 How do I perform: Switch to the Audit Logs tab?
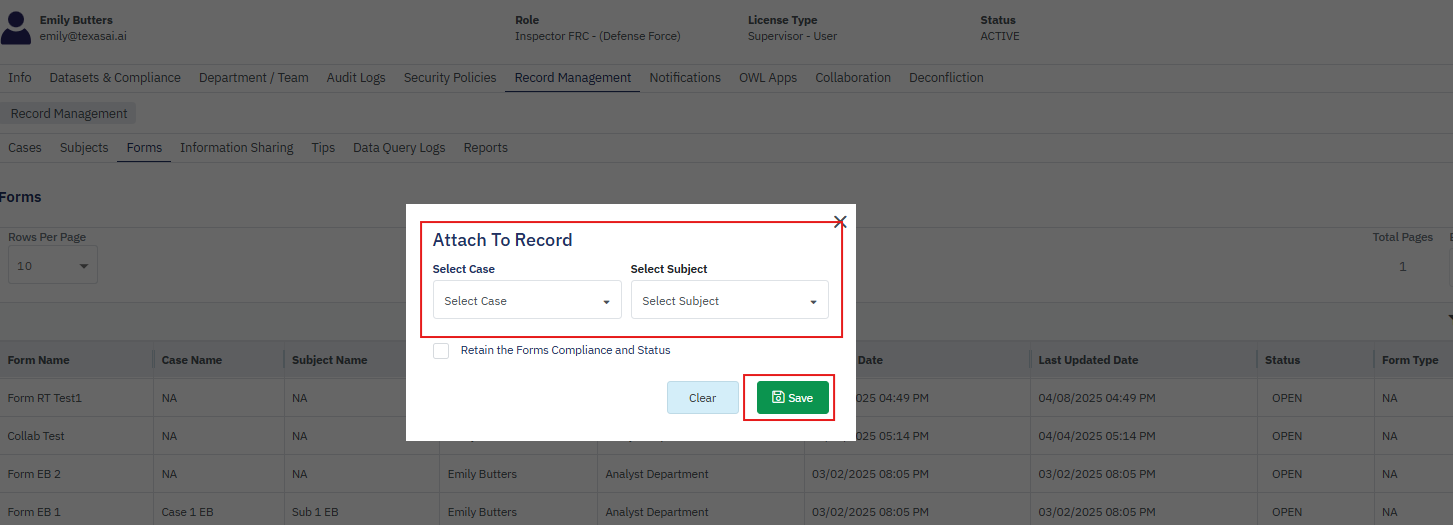point(355,78)
